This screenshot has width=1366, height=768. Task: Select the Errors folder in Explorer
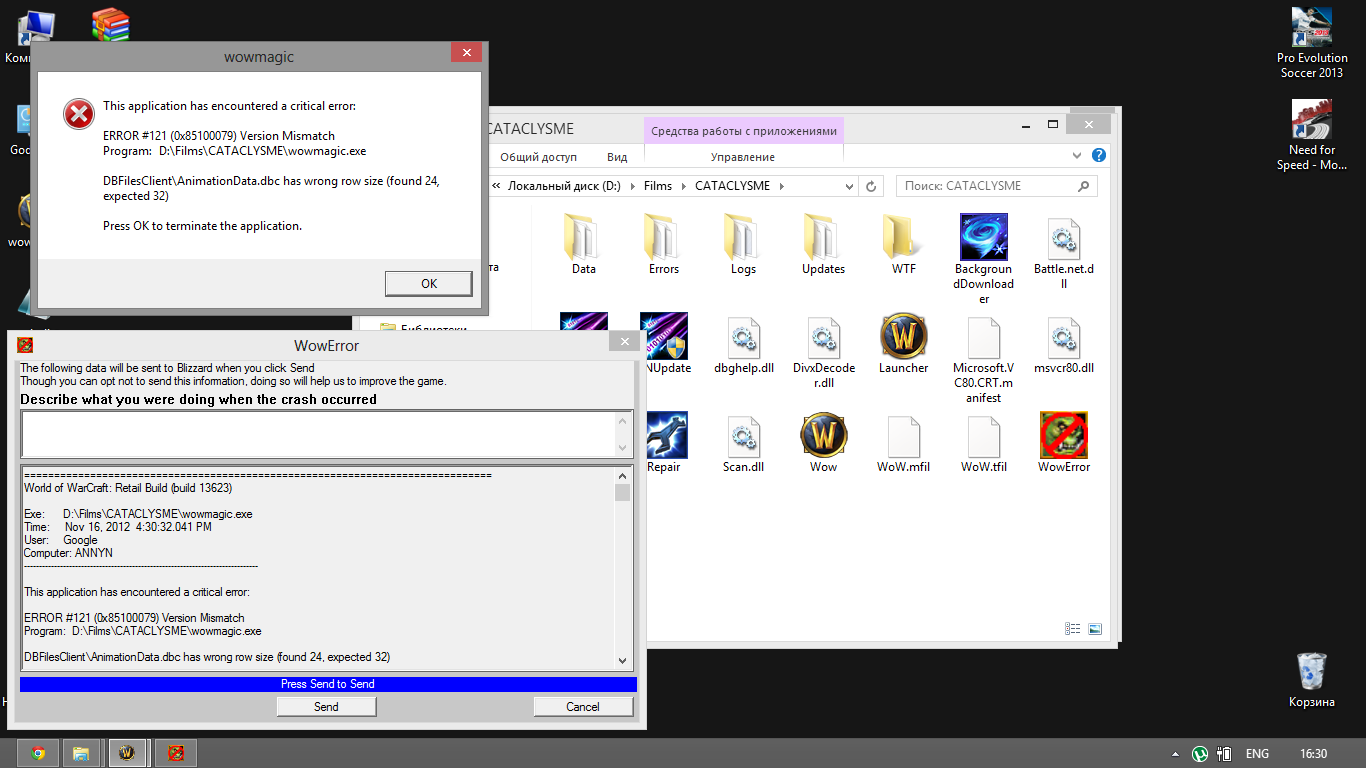pos(664,245)
